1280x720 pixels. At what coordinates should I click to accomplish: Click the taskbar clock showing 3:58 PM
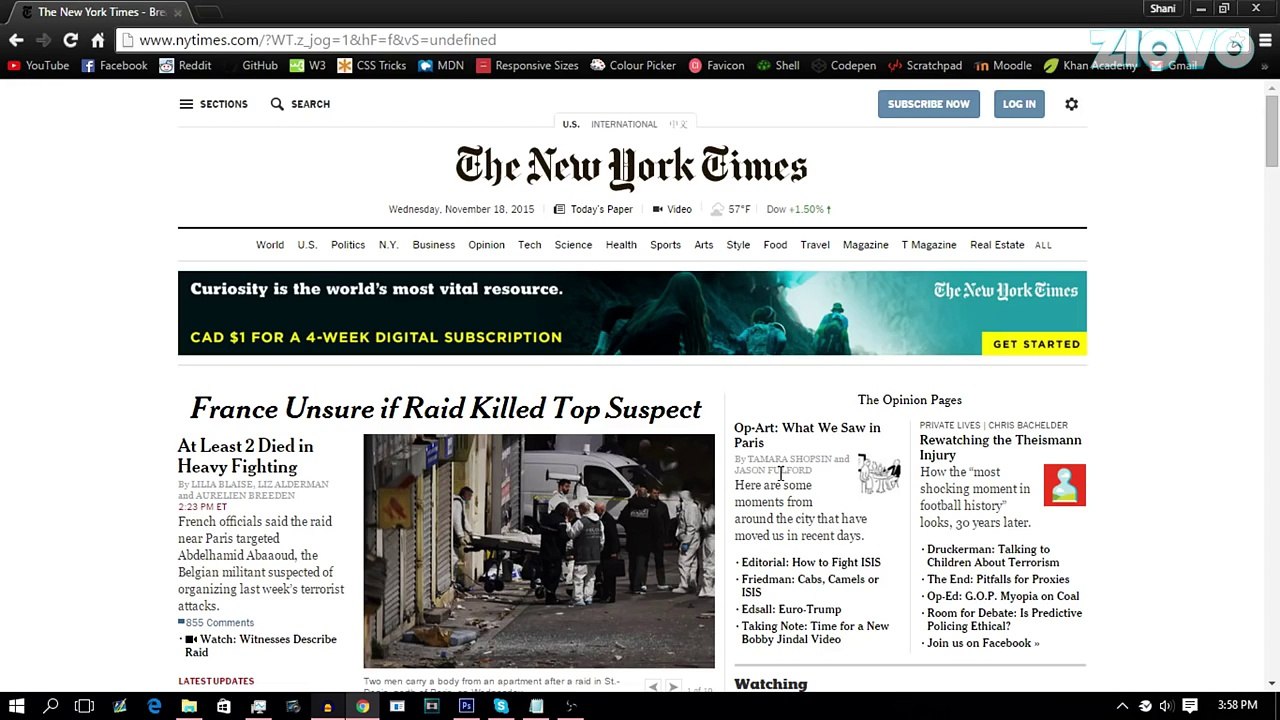(1237, 706)
